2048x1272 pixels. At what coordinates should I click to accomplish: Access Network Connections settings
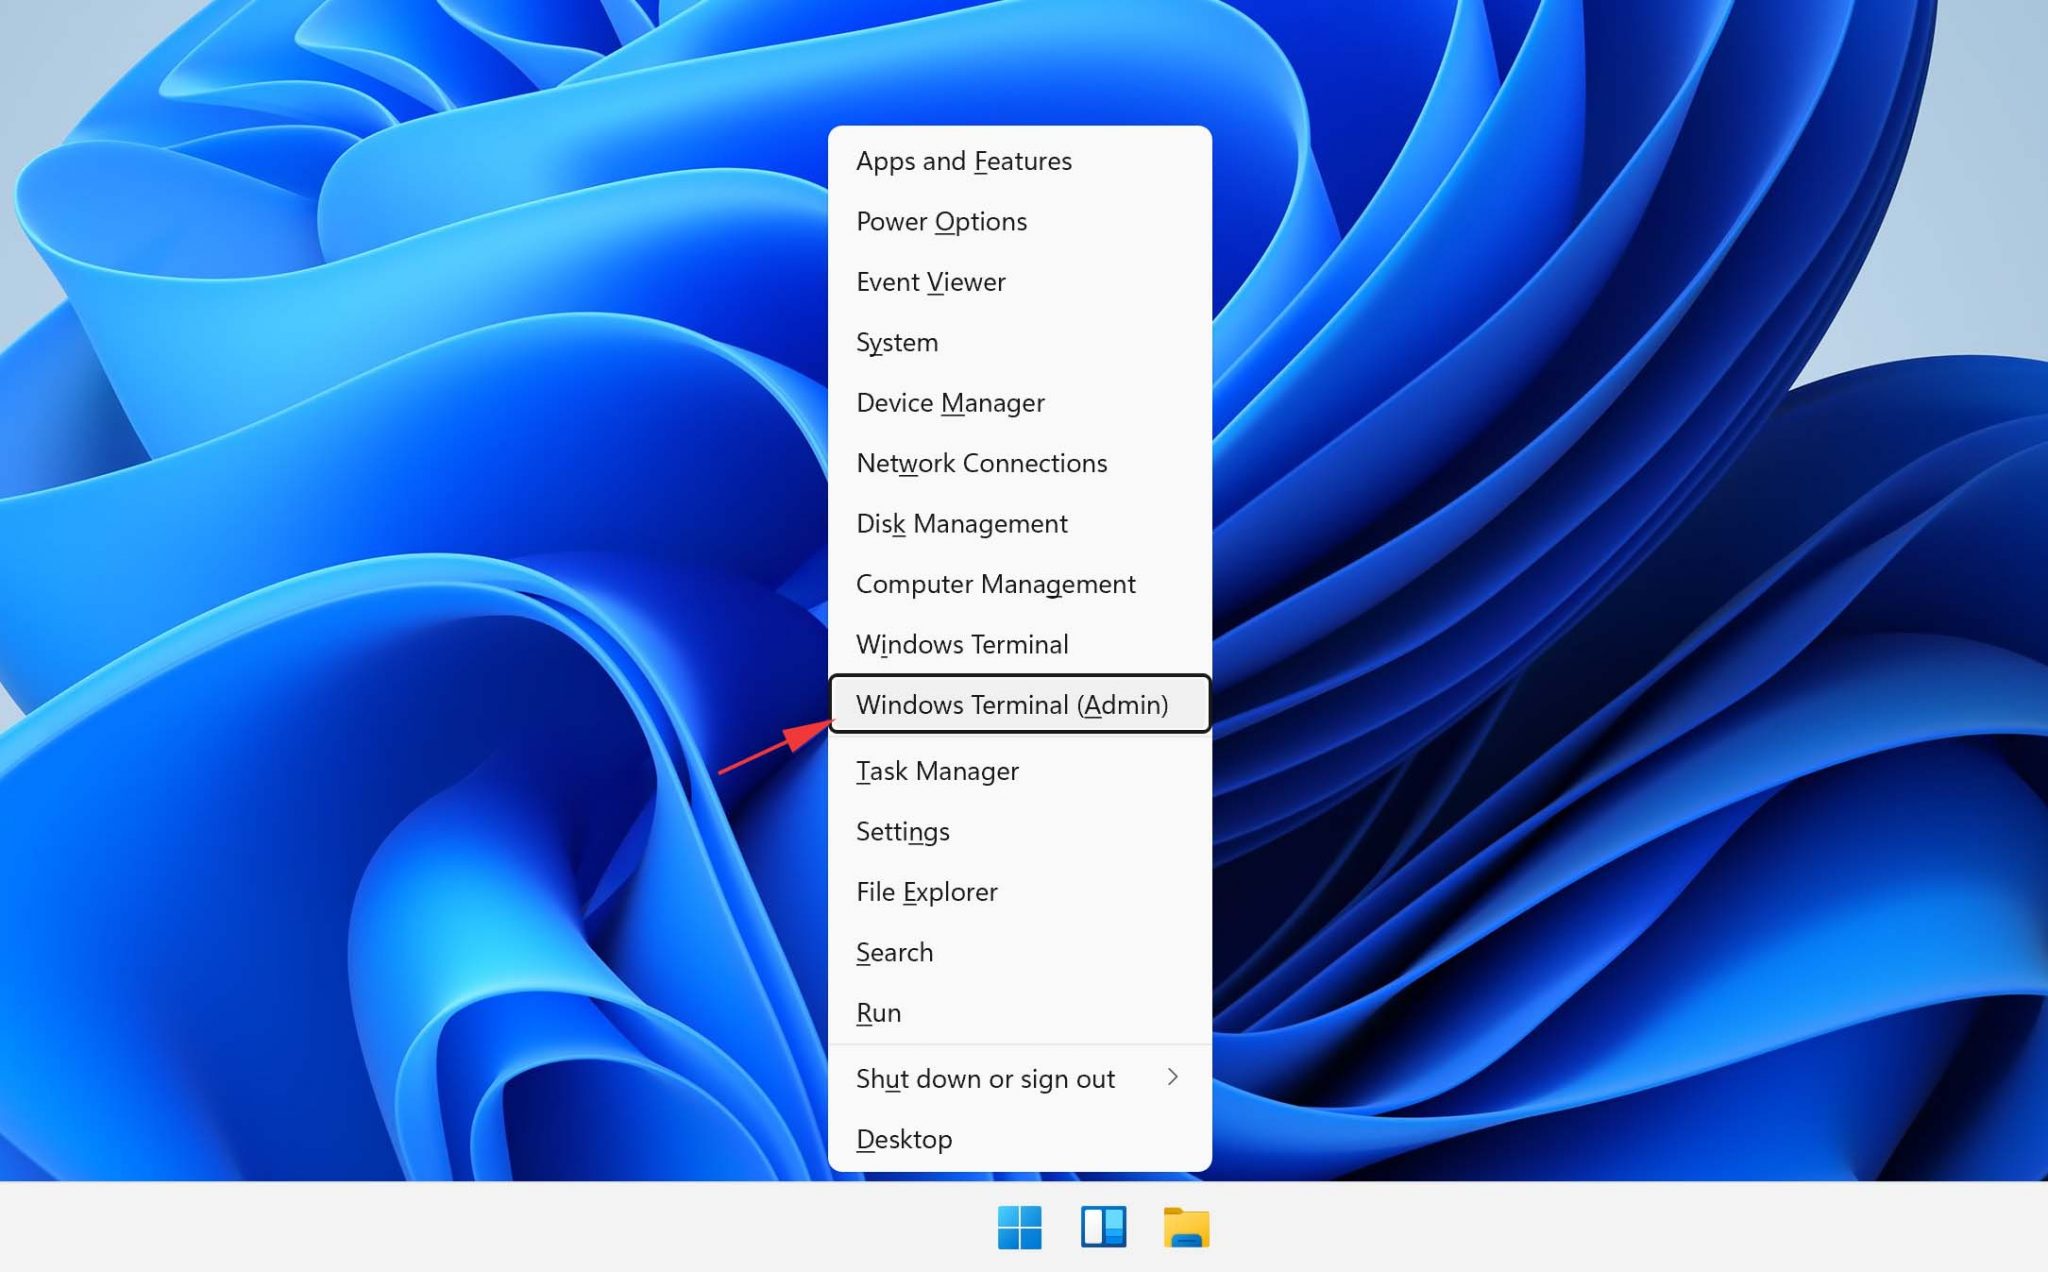click(x=982, y=463)
